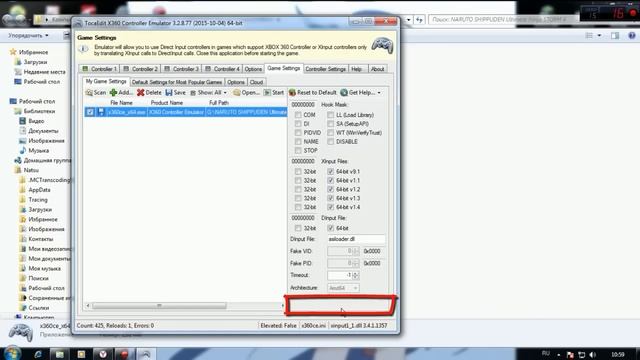The image size is (640, 360).
Task: Uncheck the 64-bit v1.3 Xinput file
Action: coord(330,198)
